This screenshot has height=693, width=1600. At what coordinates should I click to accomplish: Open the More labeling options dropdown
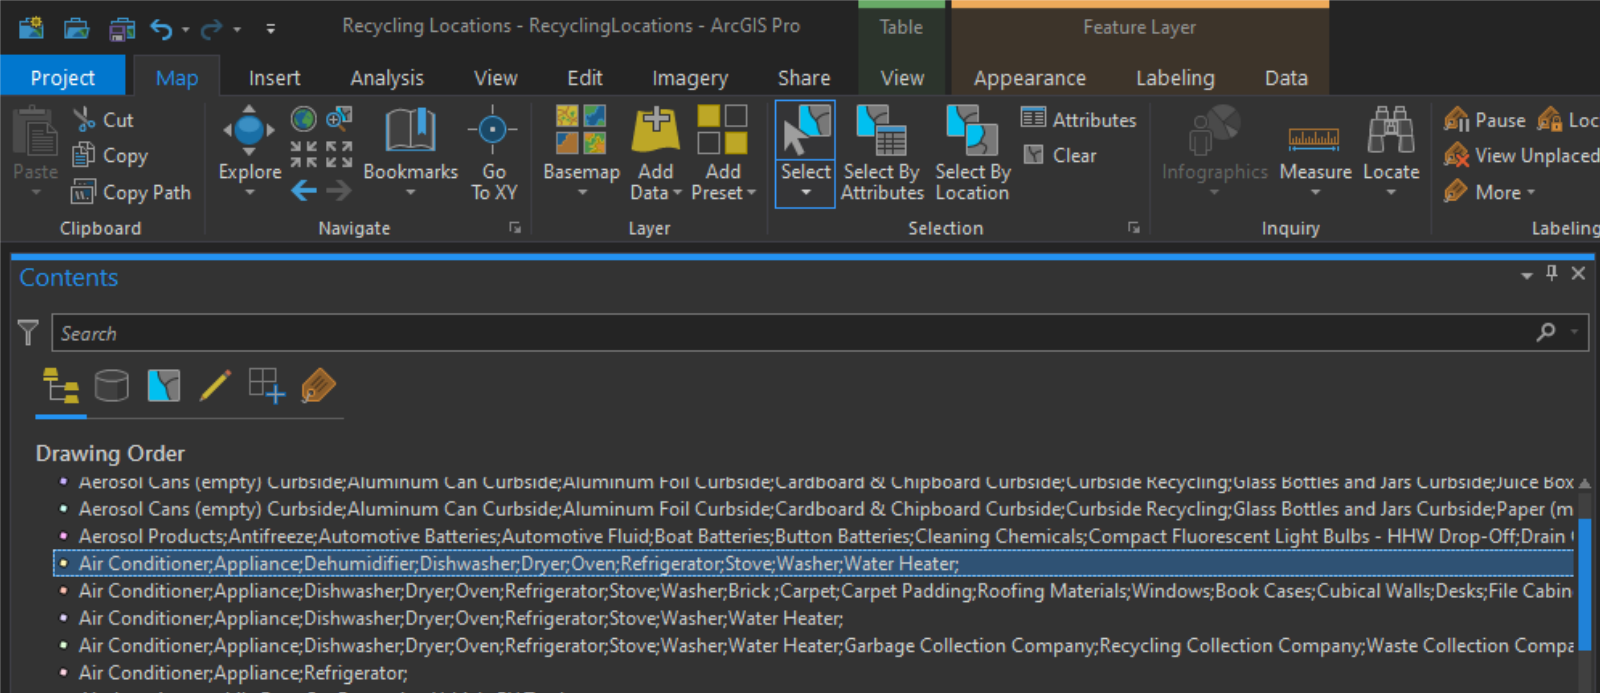click(x=1488, y=192)
